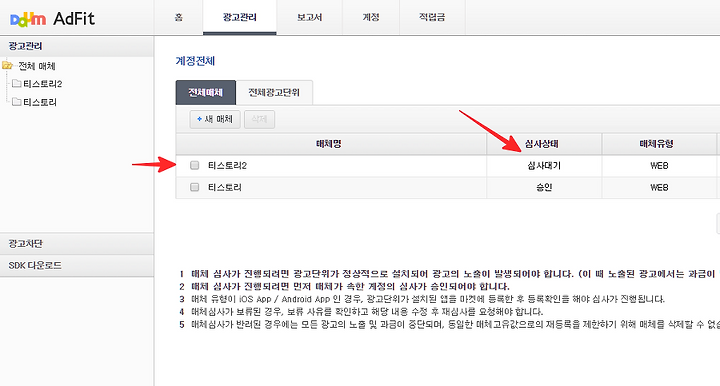Screen dimensions: 720x386
Task: Check the 티스토리2 row checkbox
Action: pos(195,165)
